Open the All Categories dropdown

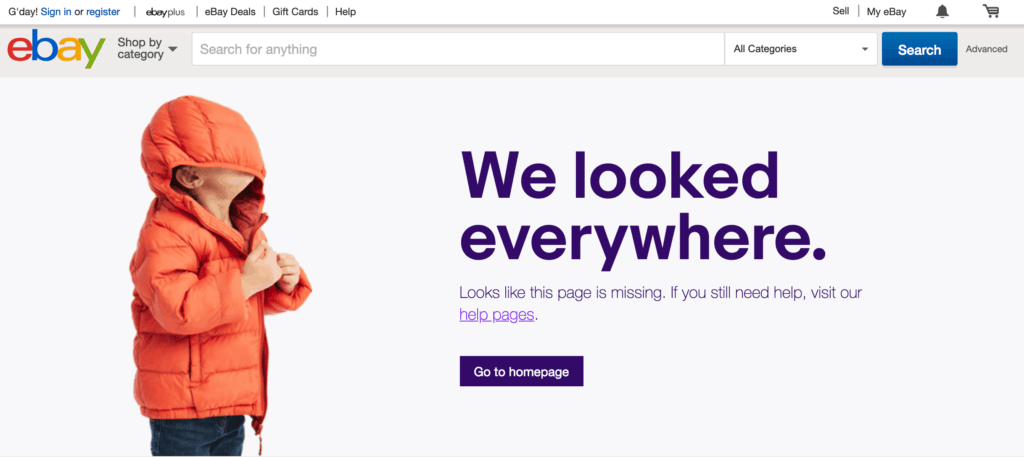pyautogui.click(x=800, y=49)
